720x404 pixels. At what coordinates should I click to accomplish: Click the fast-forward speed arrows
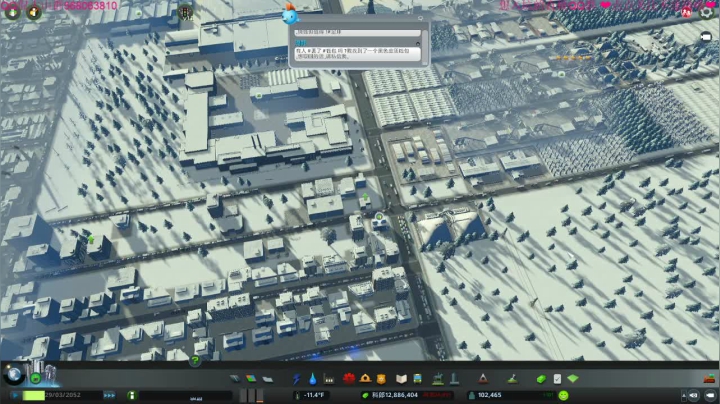pos(109,395)
